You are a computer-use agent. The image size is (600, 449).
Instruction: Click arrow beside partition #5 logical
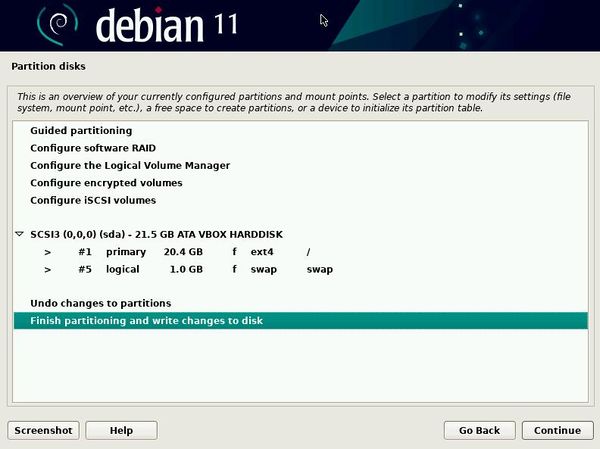[47, 270]
